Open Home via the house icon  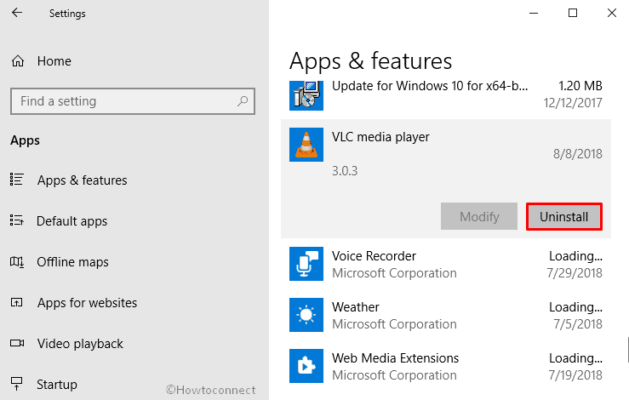coord(18,61)
